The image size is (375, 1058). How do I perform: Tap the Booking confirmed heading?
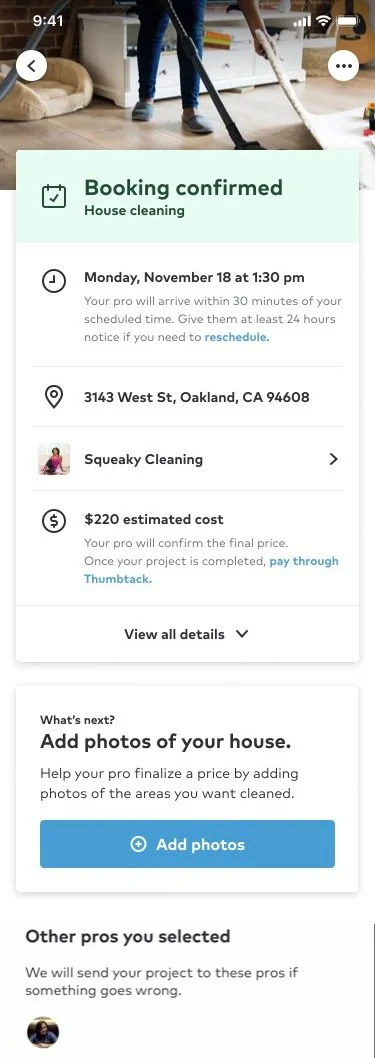(x=183, y=187)
